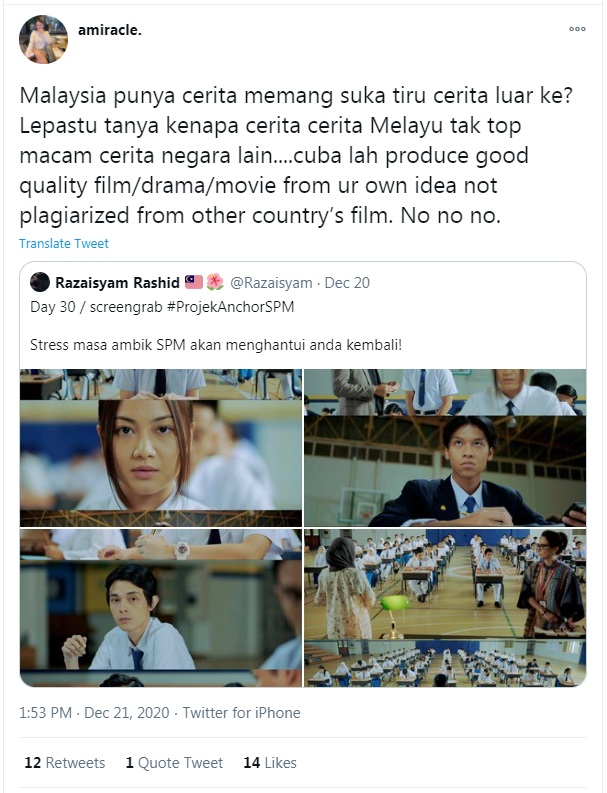Screen dimensions: 607x793
Task: Open amiracle's profile picture
Action: click(44, 39)
